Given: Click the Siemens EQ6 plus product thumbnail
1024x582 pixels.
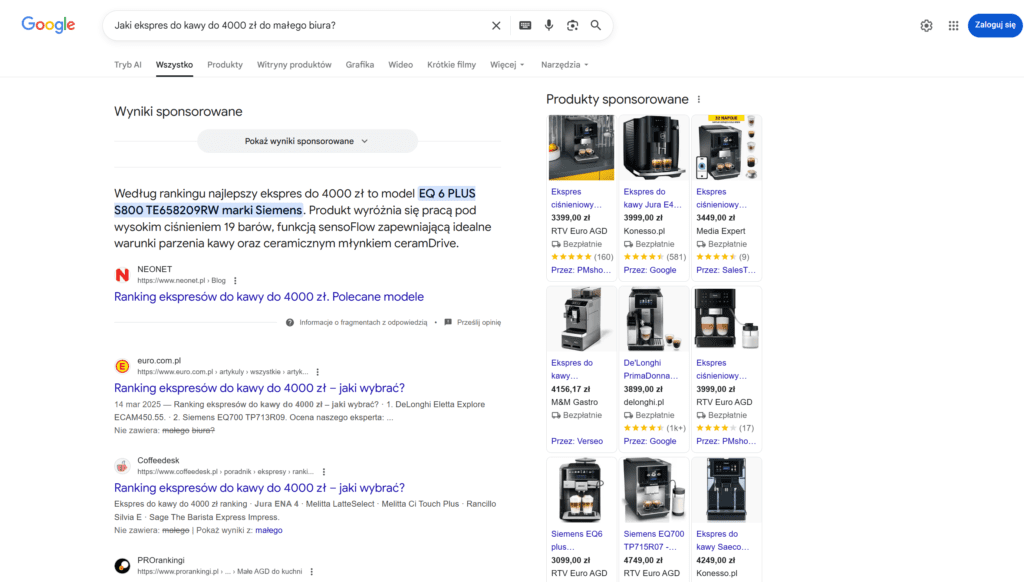Looking at the screenshot, I should coord(581,489).
